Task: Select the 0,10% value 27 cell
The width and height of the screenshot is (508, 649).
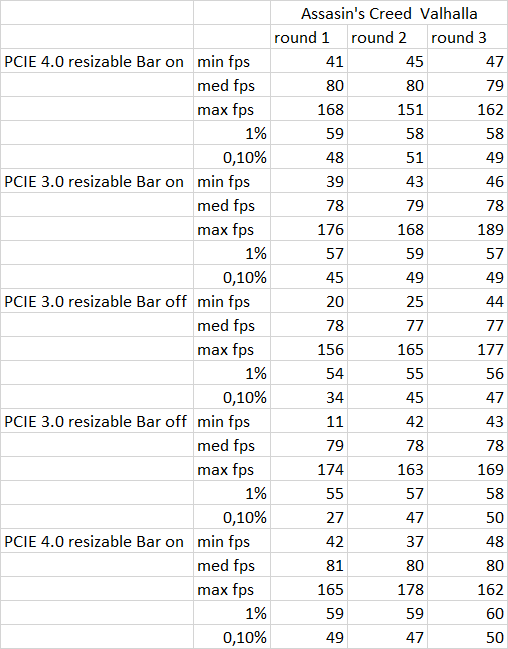Action: click(309, 517)
